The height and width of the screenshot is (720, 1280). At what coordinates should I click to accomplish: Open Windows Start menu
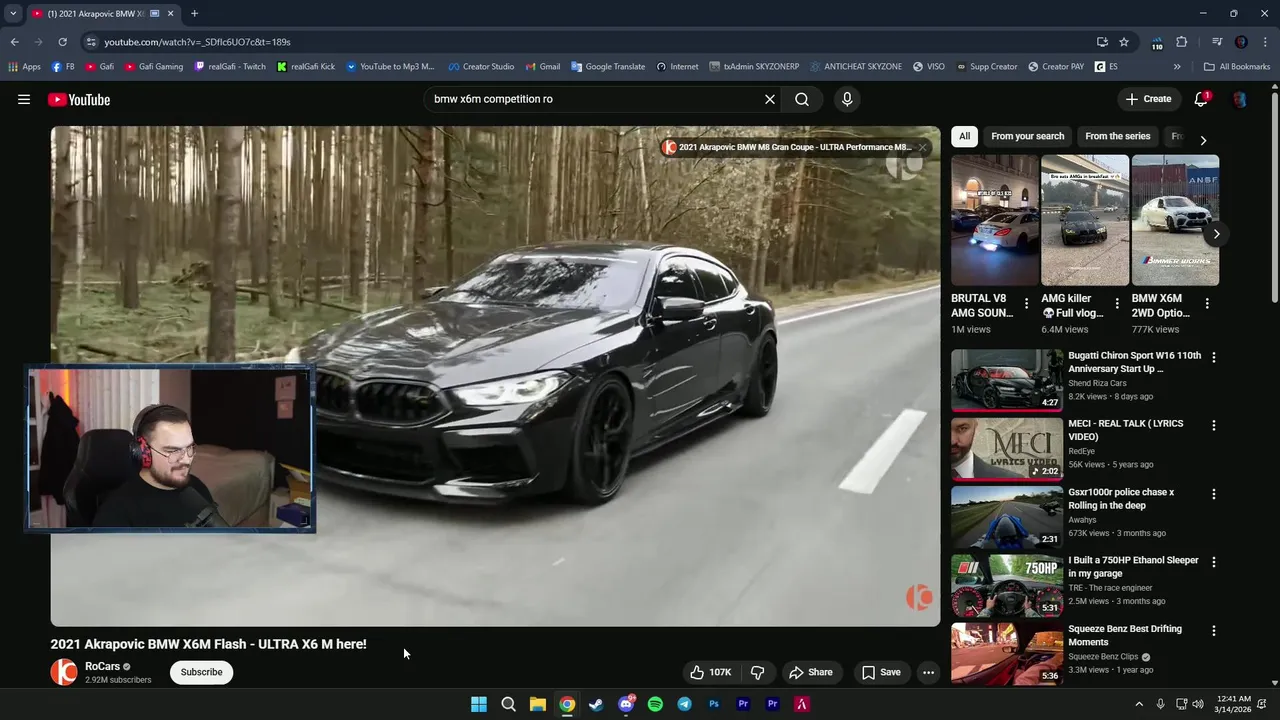pyautogui.click(x=479, y=704)
